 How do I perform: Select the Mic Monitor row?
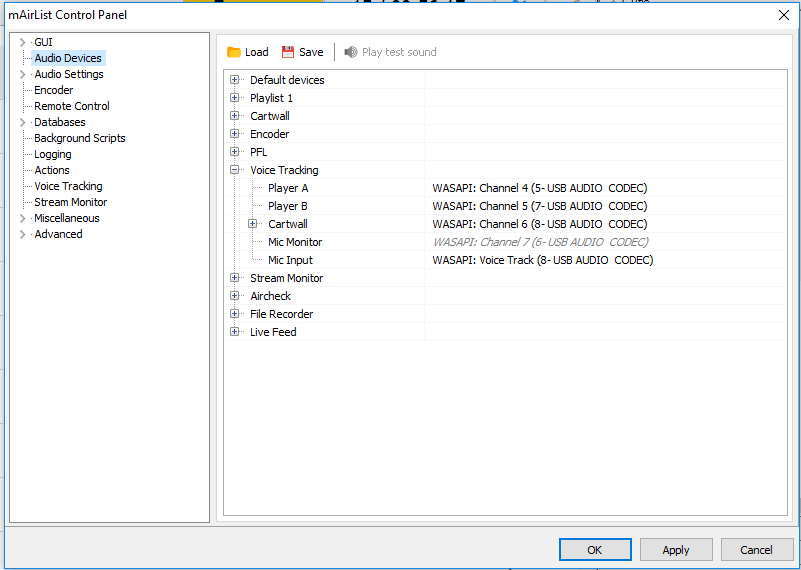[505, 242]
